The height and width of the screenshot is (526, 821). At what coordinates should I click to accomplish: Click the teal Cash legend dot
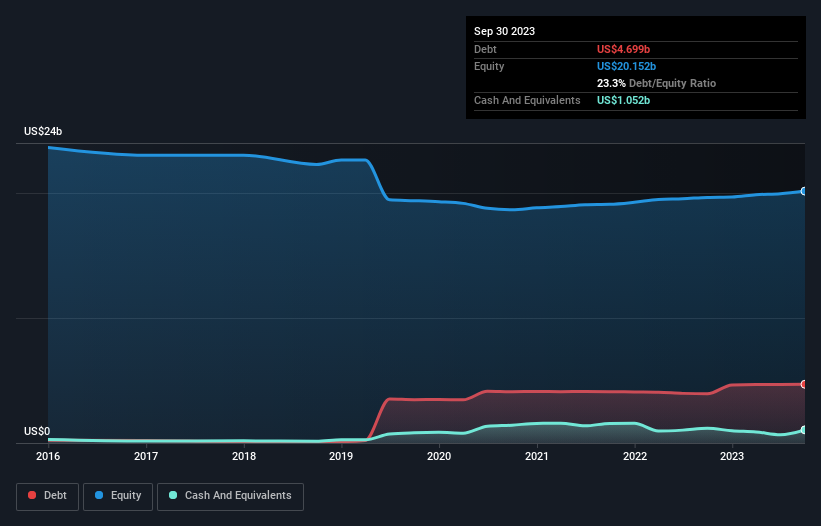tap(173, 495)
